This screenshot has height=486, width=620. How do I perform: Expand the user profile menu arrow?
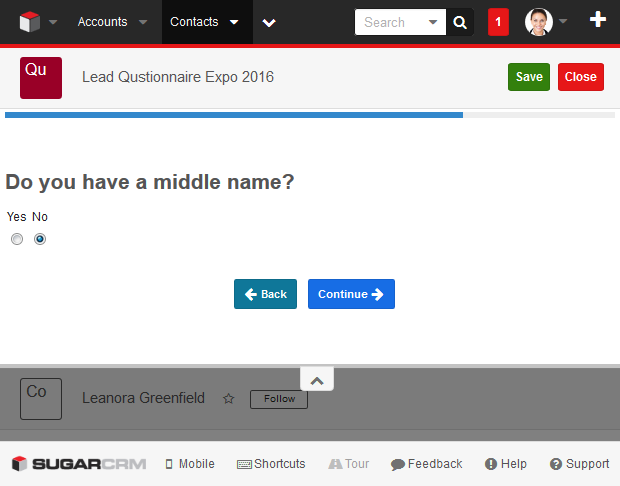tap(563, 21)
